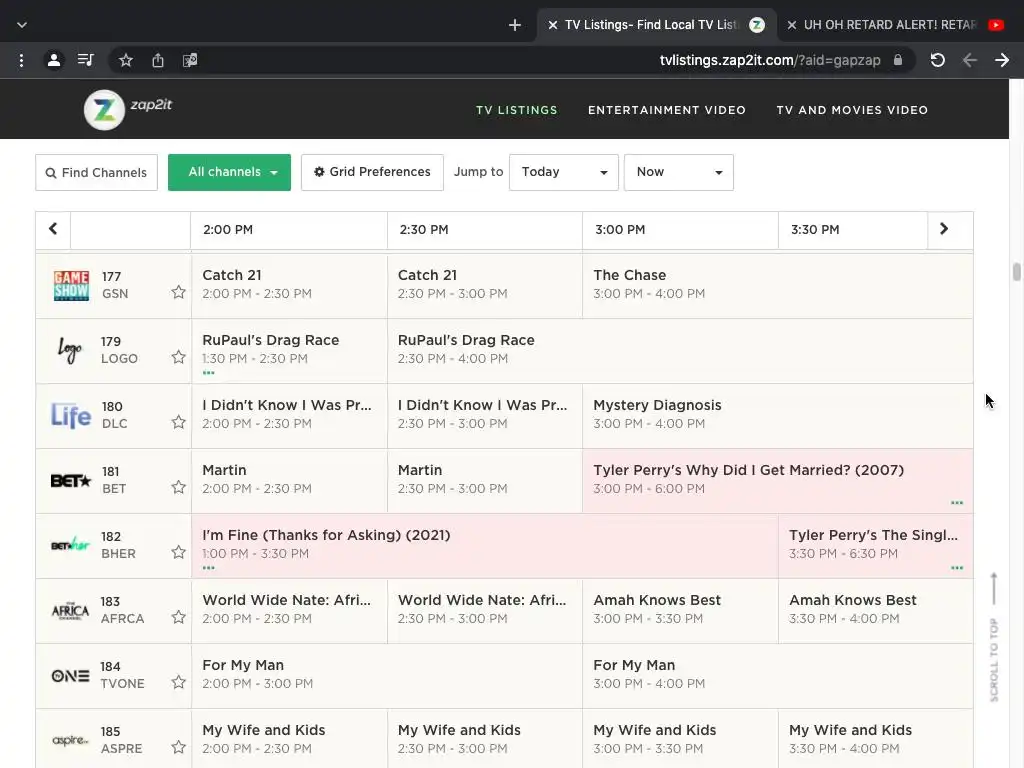Mark ASPRE channel as favorite
The width and height of the screenshot is (1024, 768).
178,746
